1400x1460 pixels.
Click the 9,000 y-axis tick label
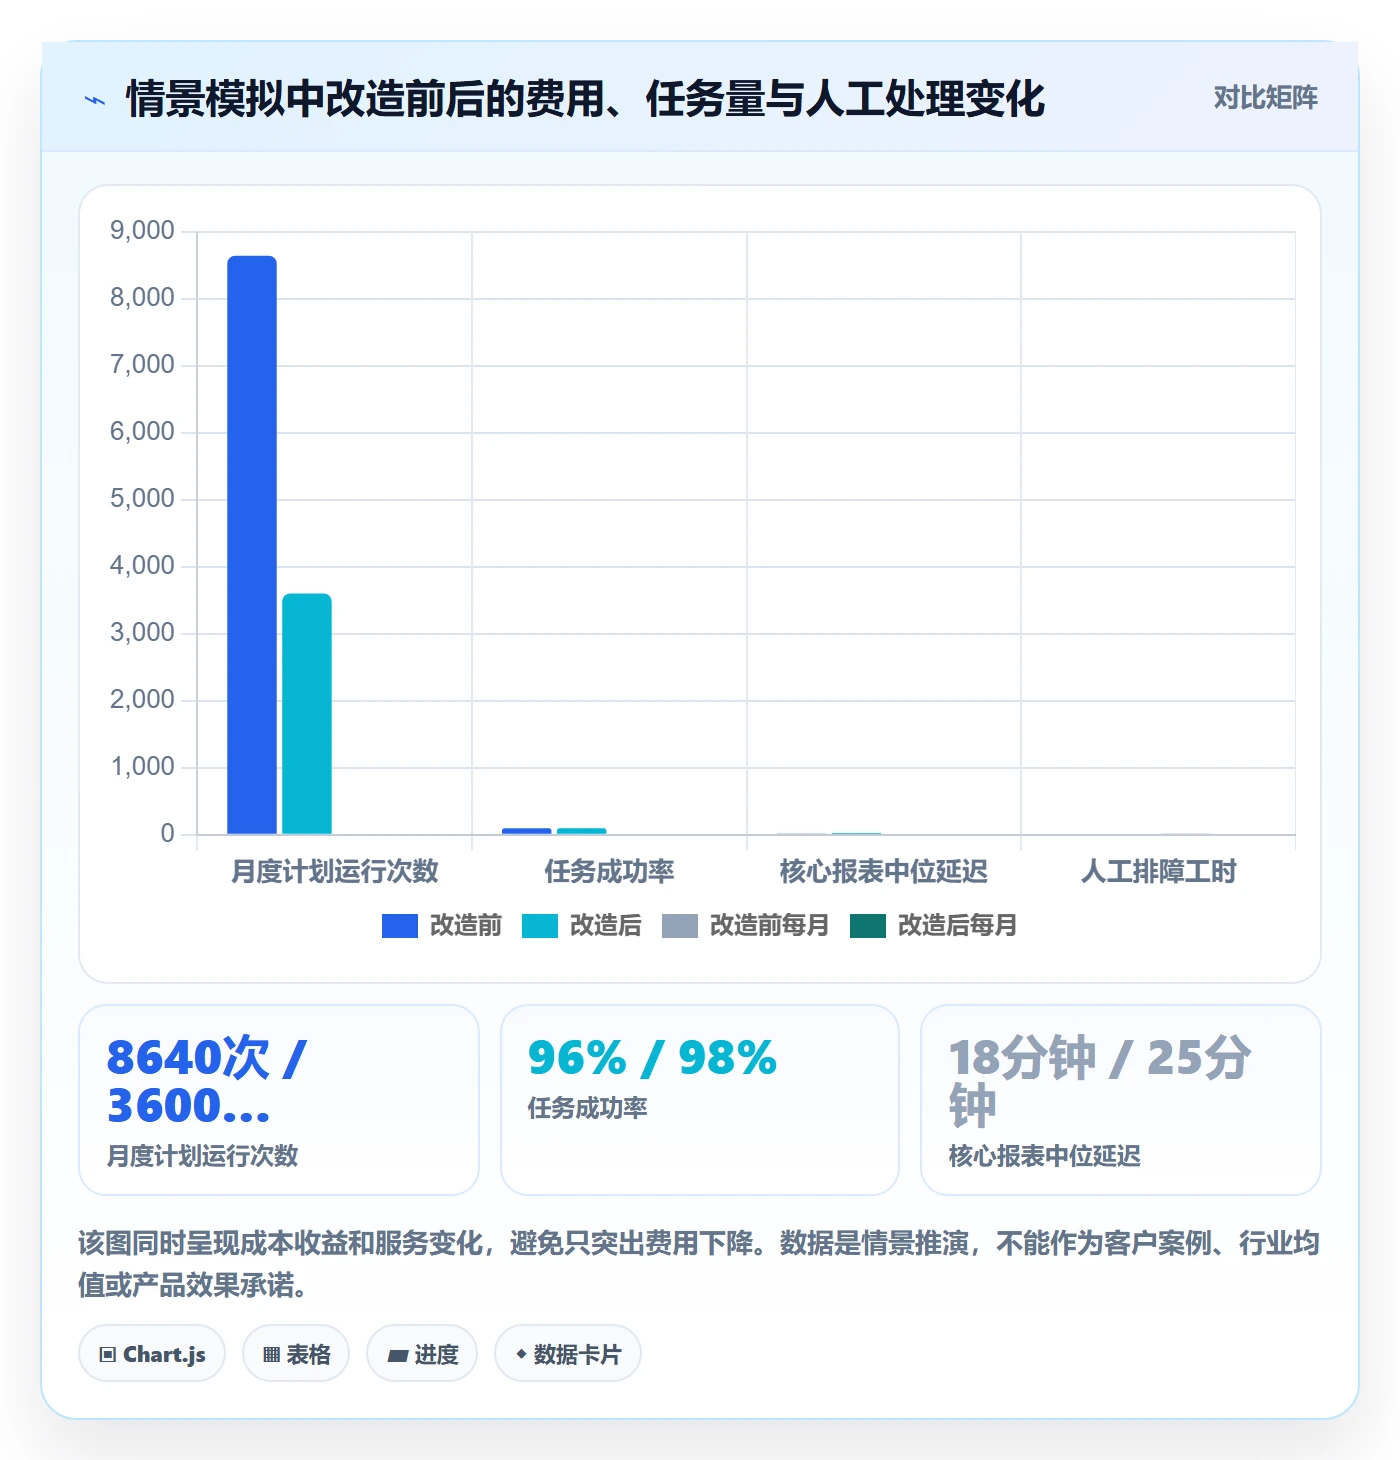(142, 231)
